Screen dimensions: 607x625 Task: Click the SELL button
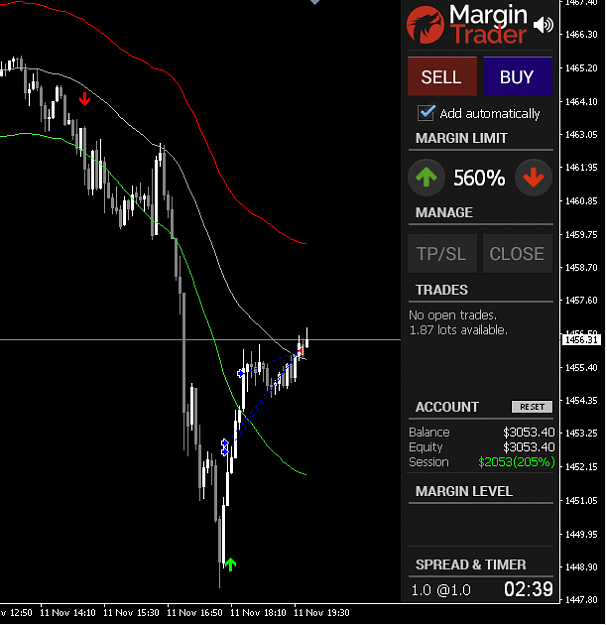pyautogui.click(x=442, y=76)
